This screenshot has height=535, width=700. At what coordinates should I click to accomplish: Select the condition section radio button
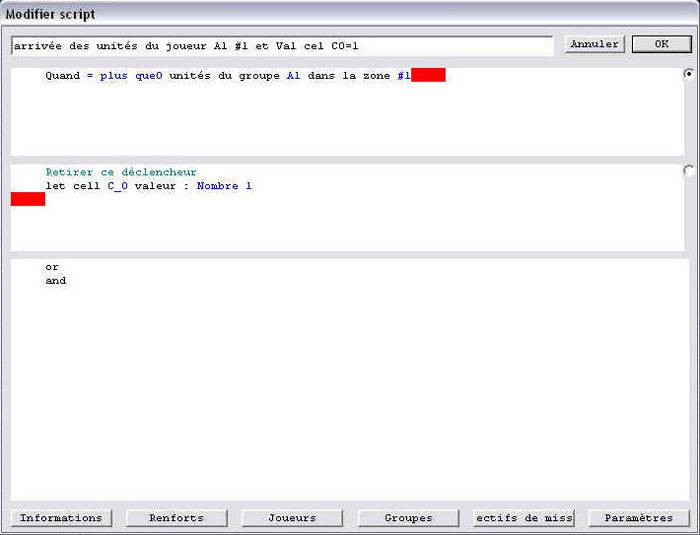[688, 74]
